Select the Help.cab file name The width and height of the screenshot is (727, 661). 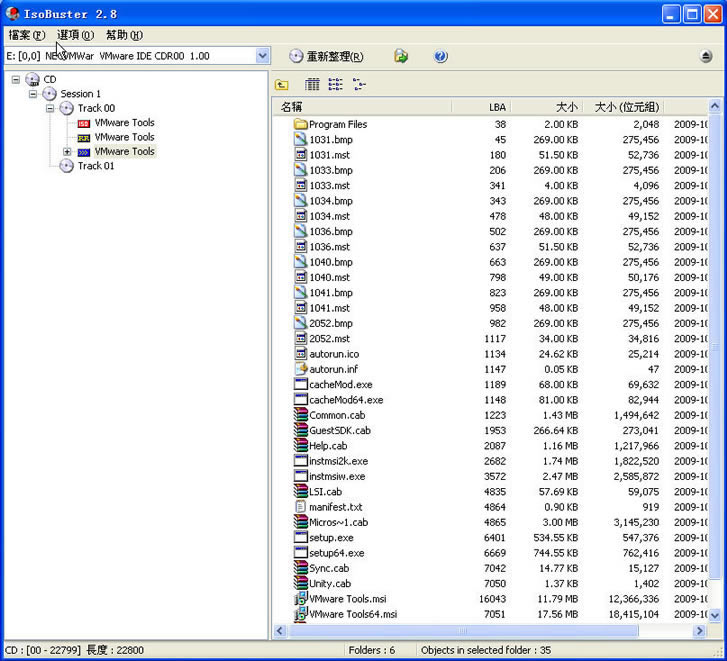(x=328, y=445)
